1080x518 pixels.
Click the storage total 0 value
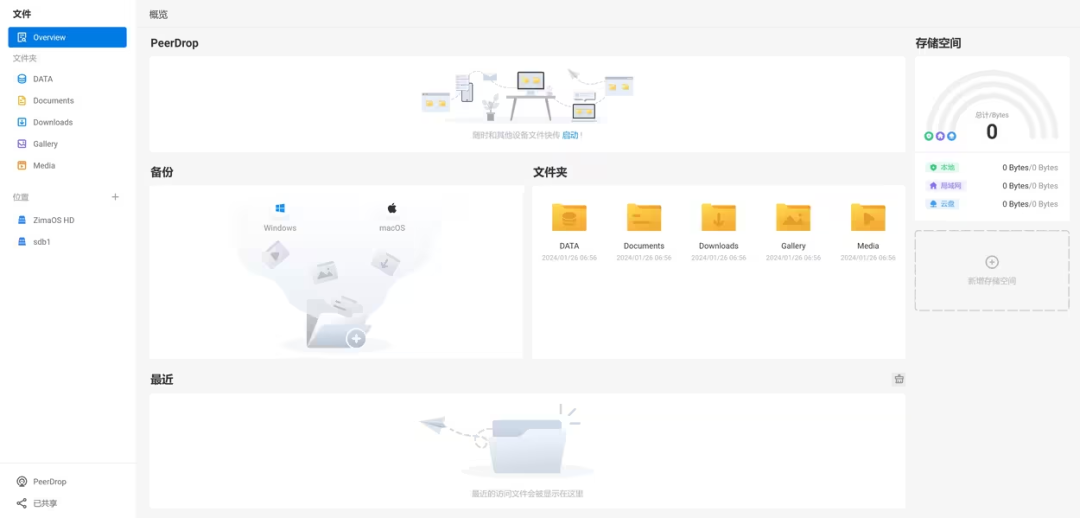(x=992, y=131)
